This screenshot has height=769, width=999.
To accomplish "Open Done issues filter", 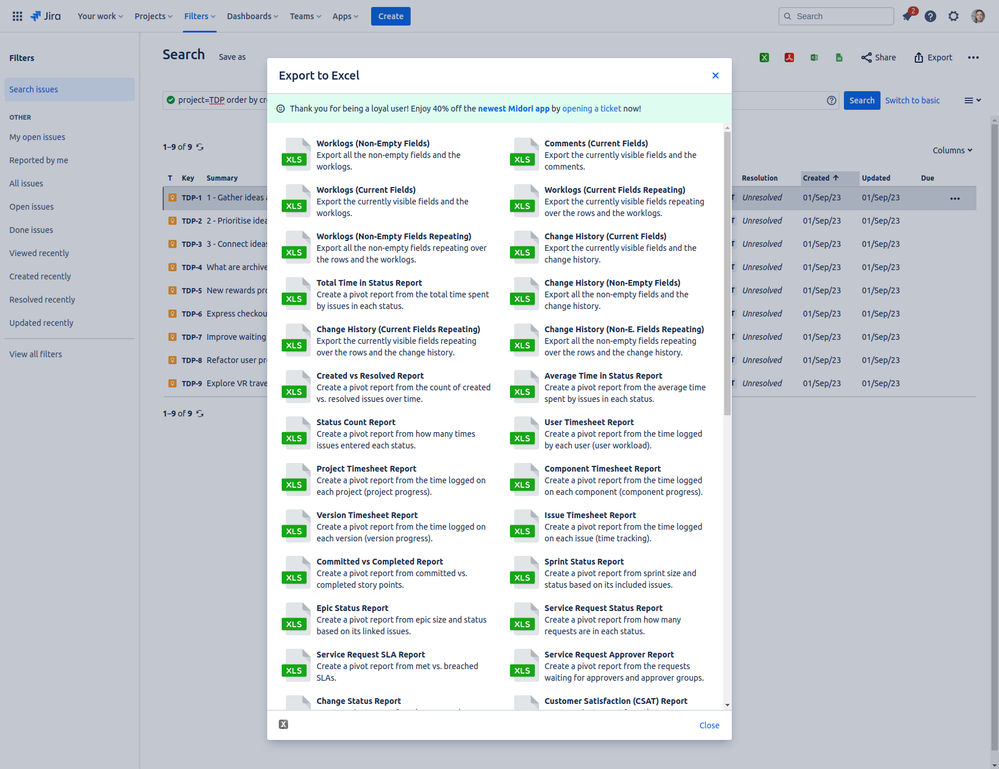I will [31, 230].
